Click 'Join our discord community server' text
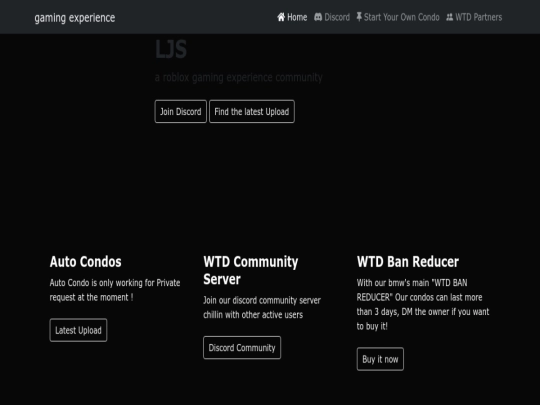 tap(262, 308)
